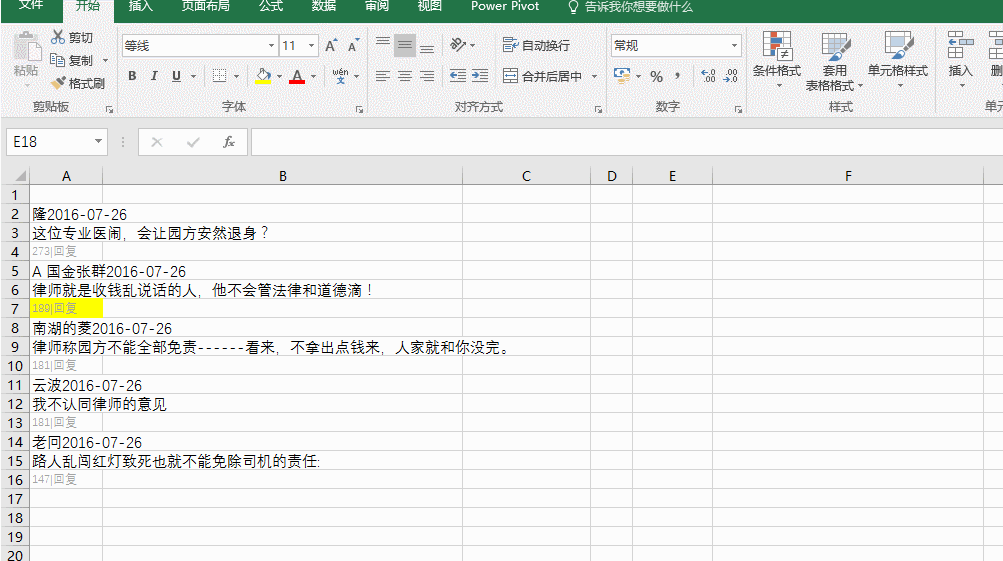The width and height of the screenshot is (1003, 561).
Task: Open font color dropdown arrow
Action: (313, 77)
